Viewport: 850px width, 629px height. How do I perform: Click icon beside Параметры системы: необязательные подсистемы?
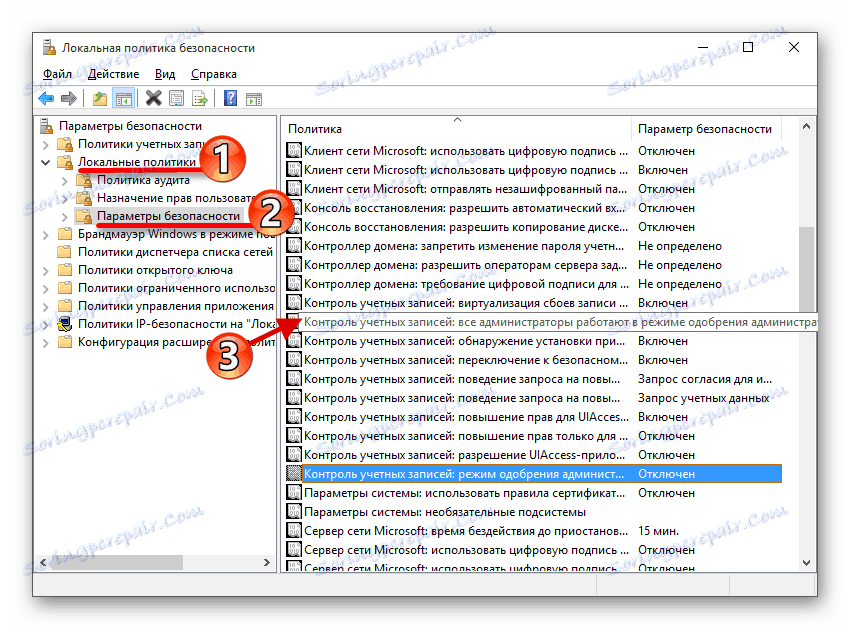tap(294, 512)
